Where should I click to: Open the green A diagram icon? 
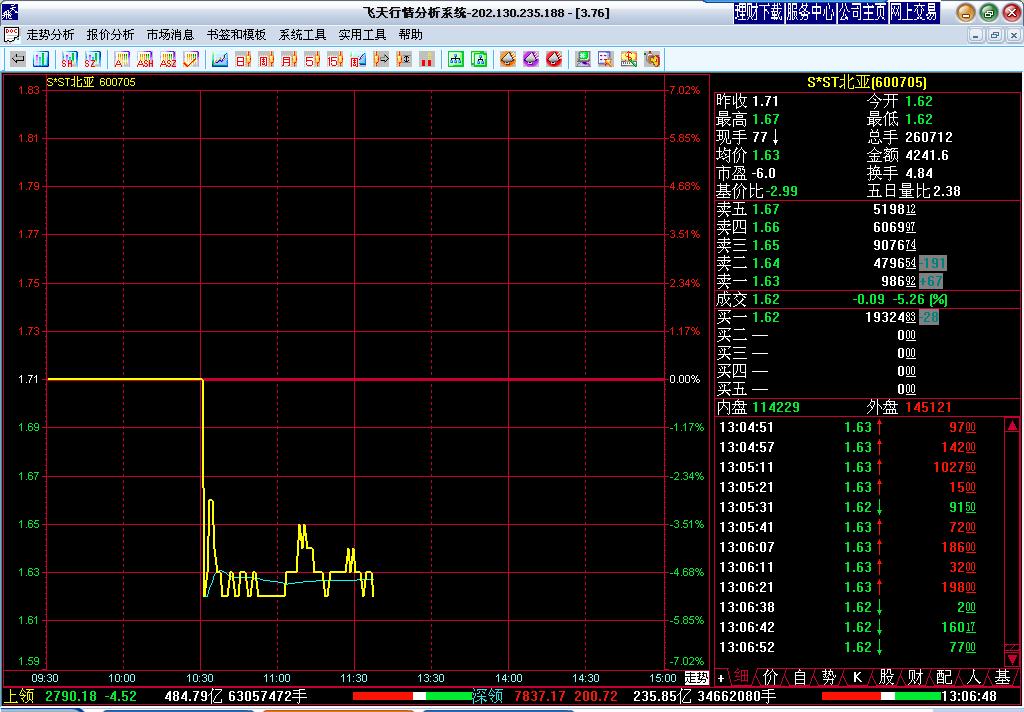479,59
